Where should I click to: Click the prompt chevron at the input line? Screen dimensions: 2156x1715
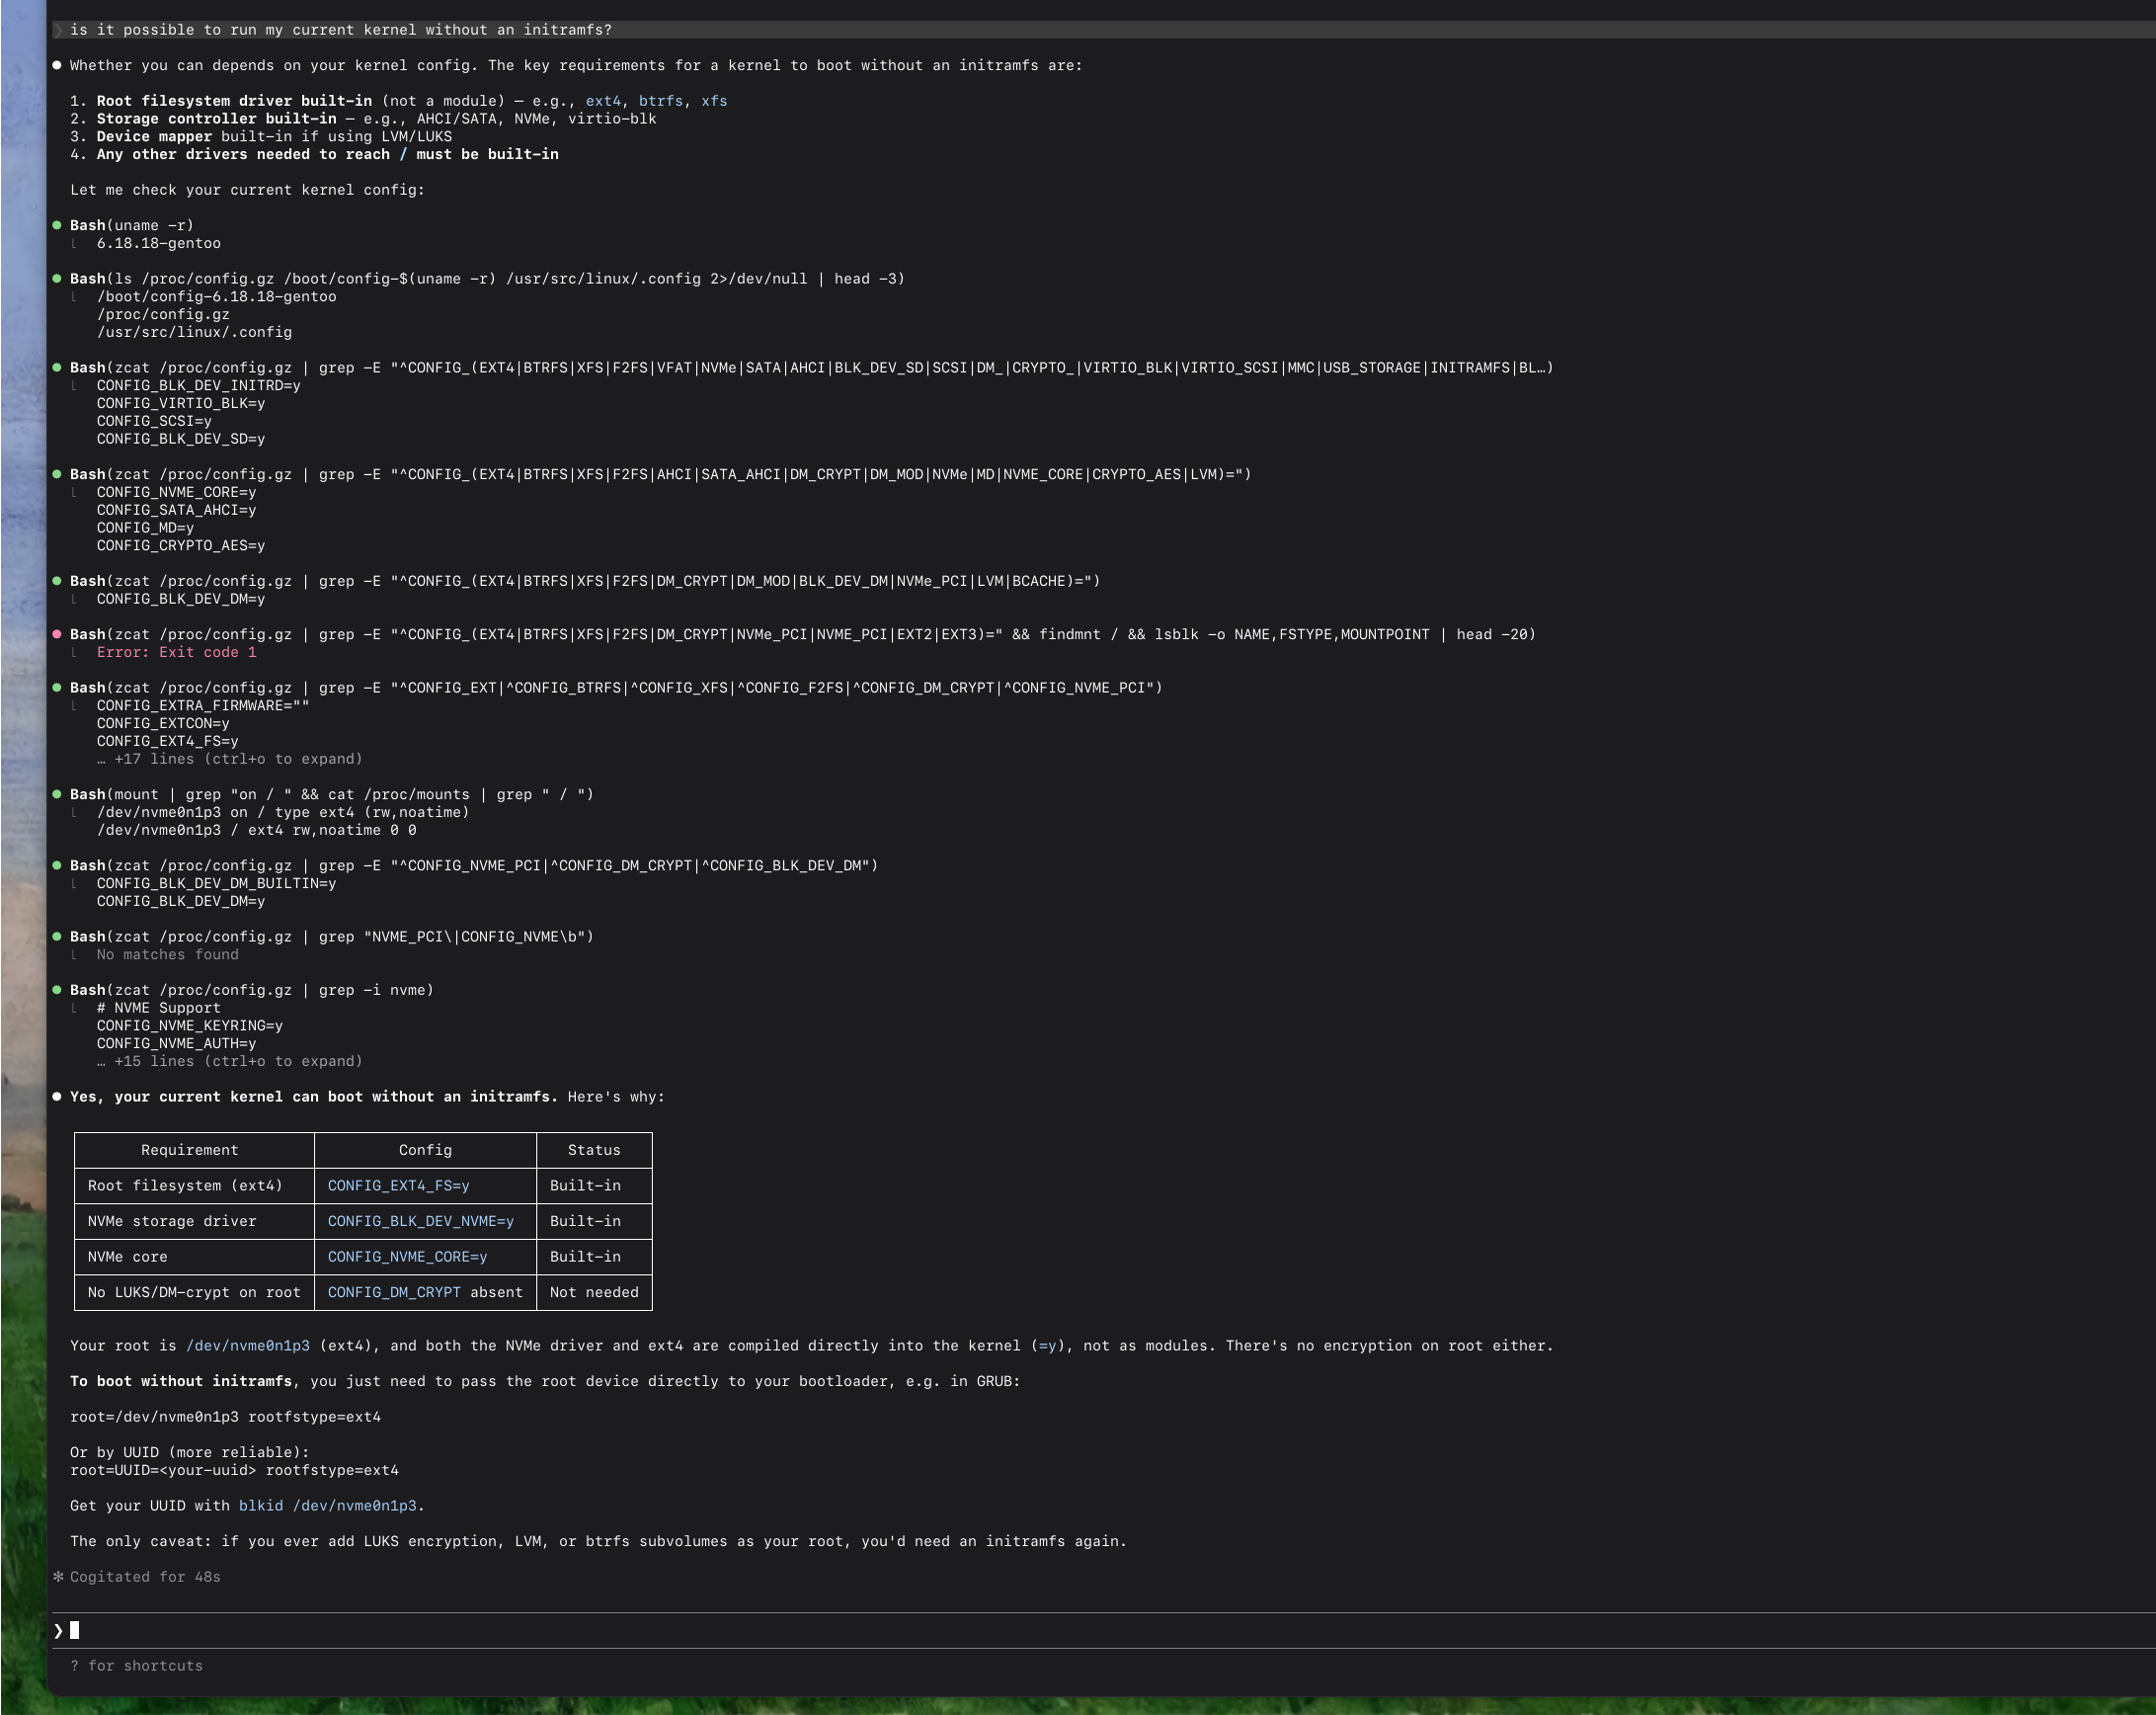click(58, 1630)
